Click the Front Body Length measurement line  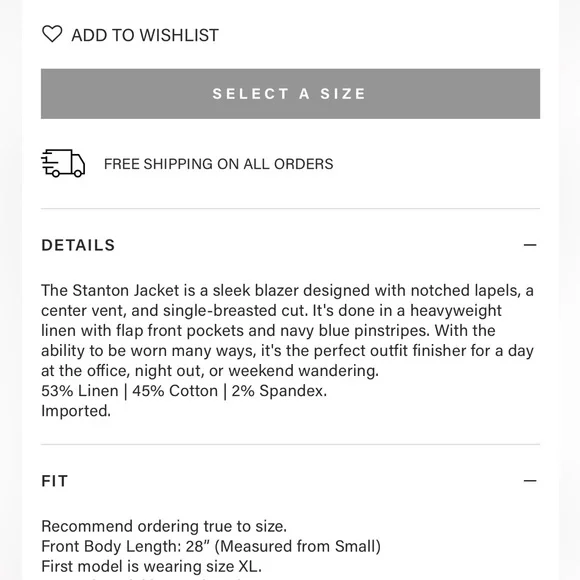tap(211, 546)
